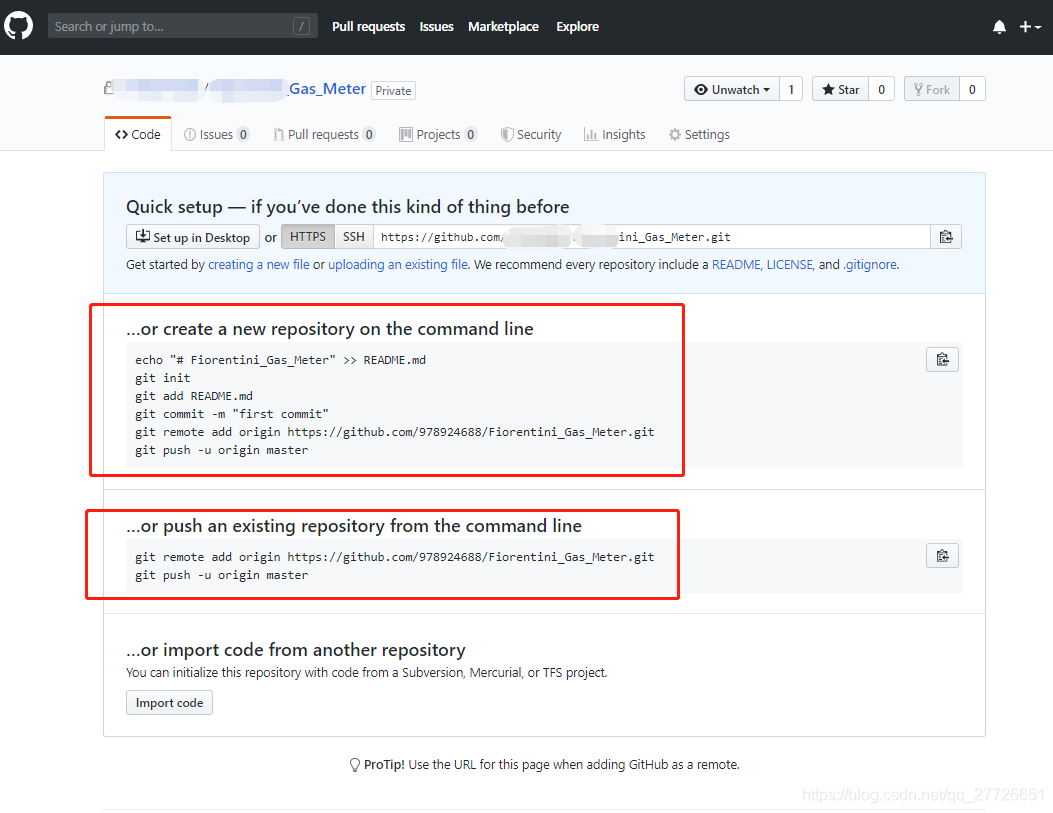Open the Unwatch dropdown
Screen dimensions: 1053x813
732,89
